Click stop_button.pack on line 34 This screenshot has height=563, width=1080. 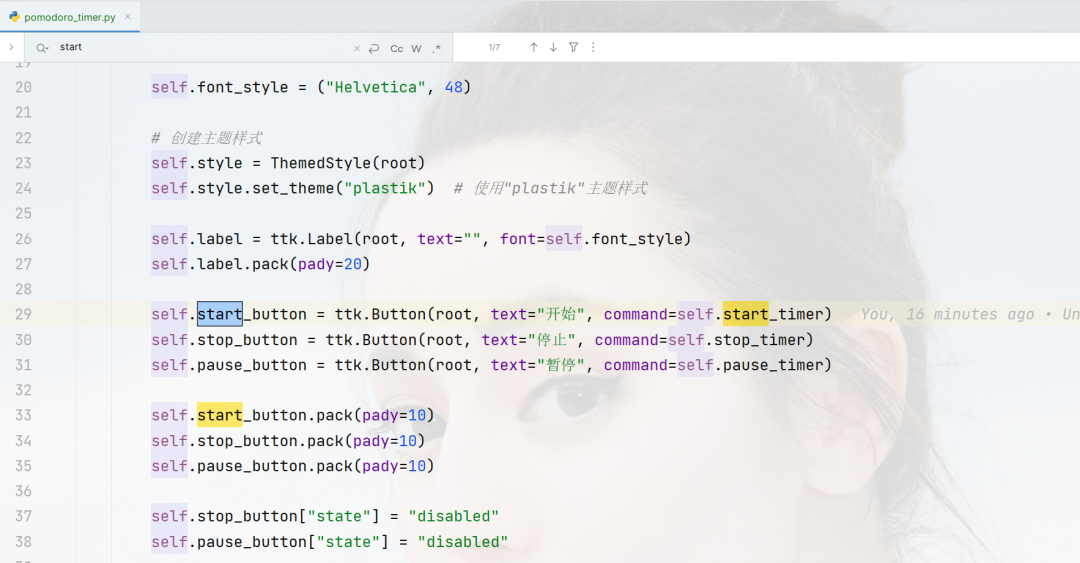pos(270,441)
